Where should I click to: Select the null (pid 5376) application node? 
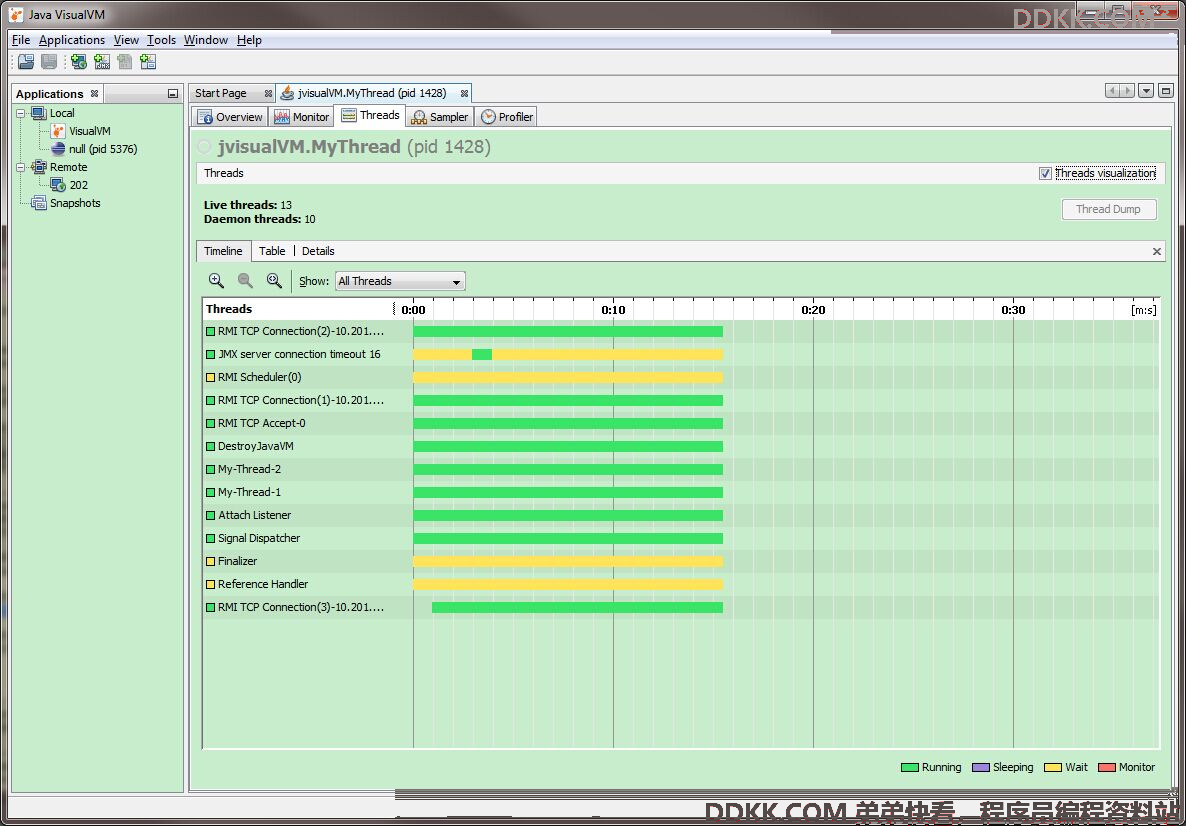click(95, 149)
